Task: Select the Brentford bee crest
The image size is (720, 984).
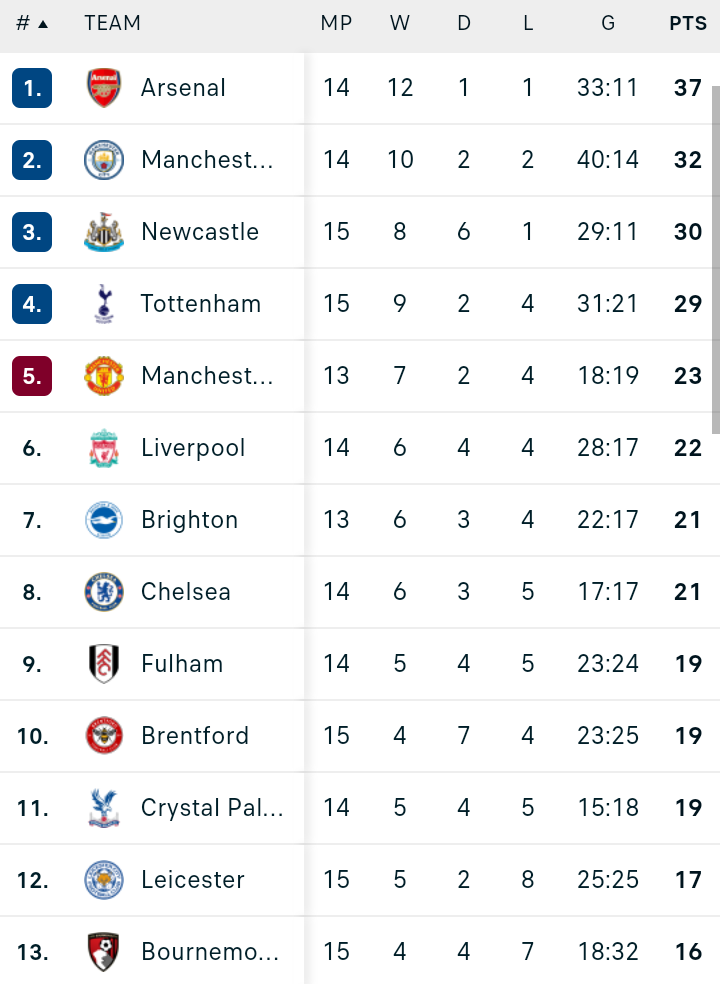Action: pos(104,735)
